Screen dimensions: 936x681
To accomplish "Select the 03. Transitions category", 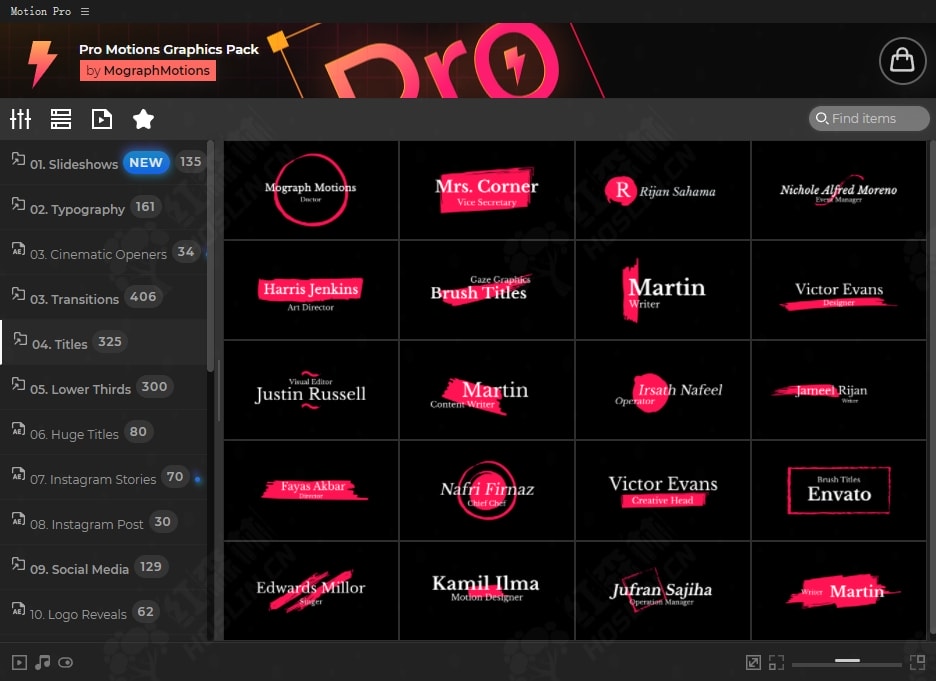I will (104, 297).
